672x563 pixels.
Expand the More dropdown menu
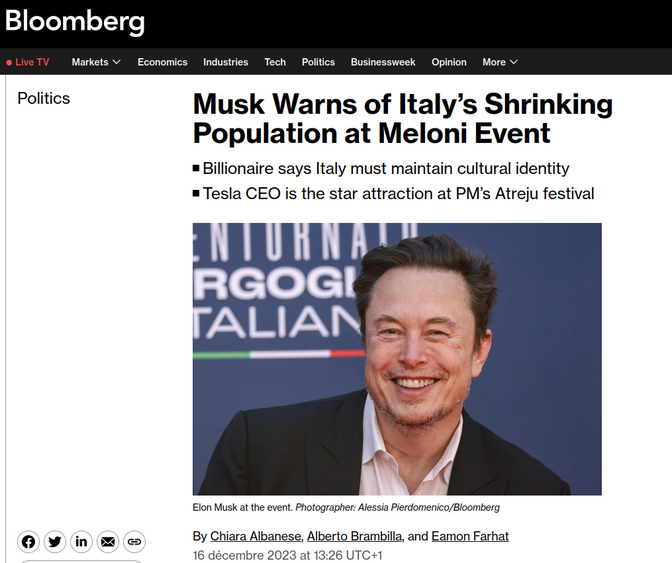point(500,62)
